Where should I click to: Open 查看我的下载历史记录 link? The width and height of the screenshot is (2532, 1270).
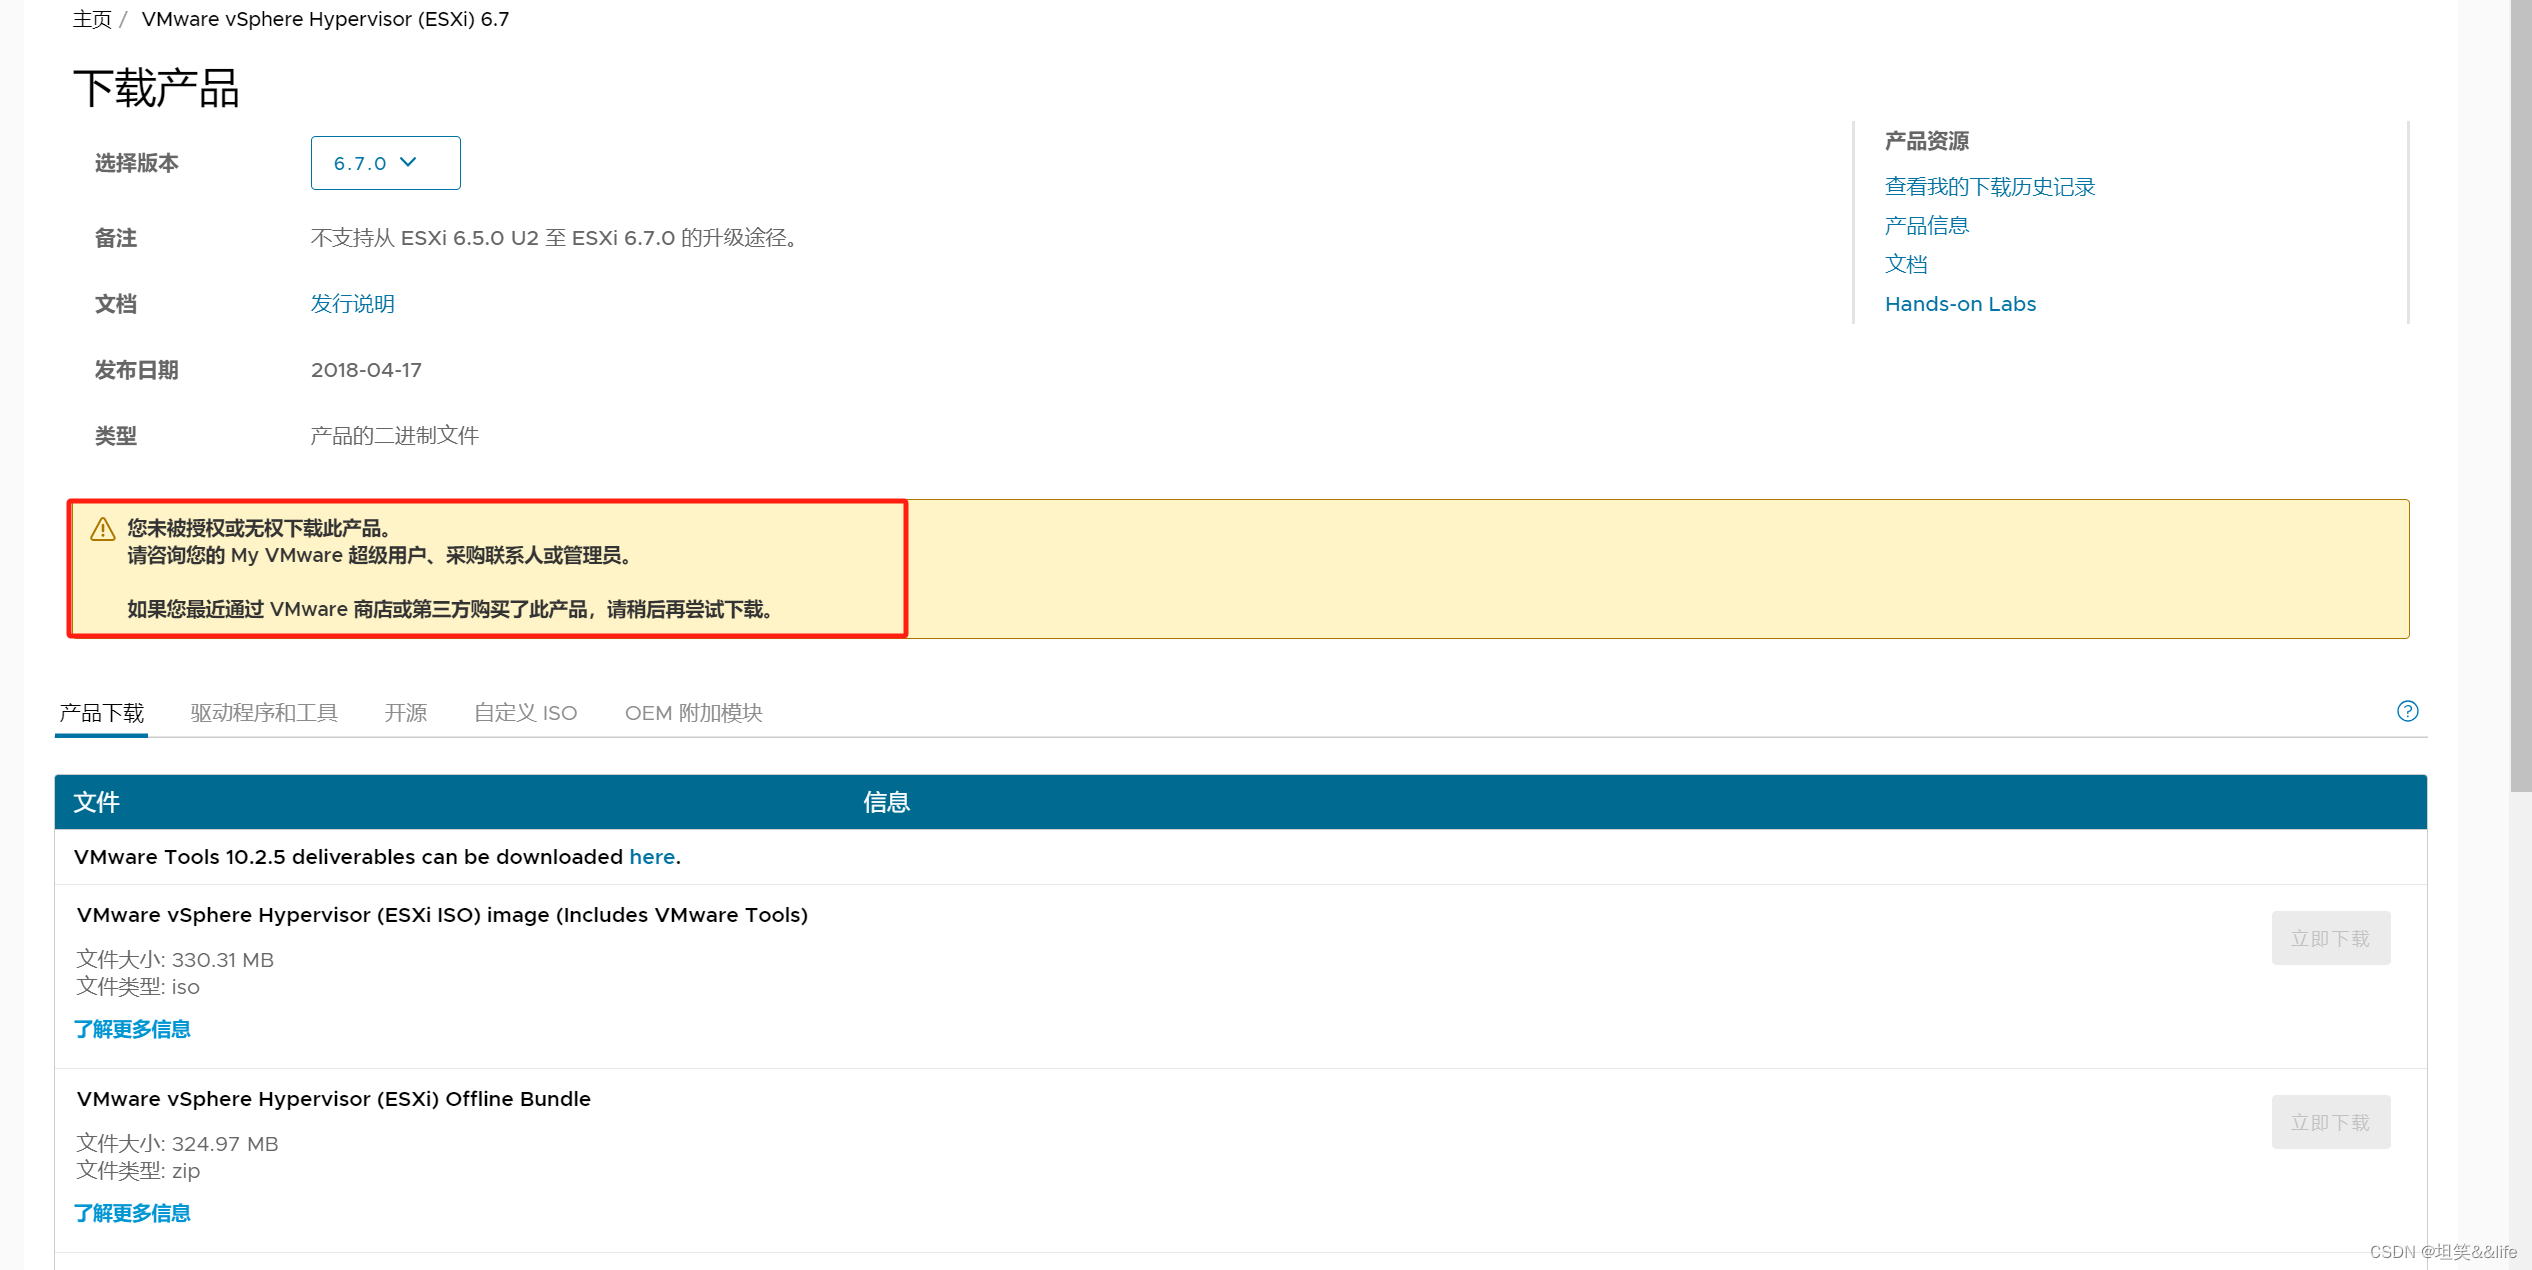pyautogui.click(x=1989, y=187)
